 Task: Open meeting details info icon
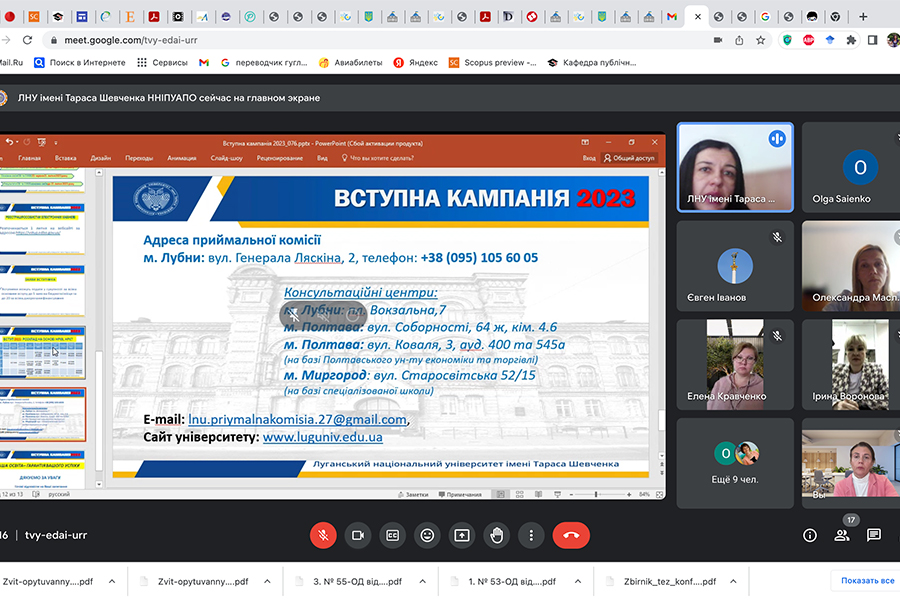[x=810, y=535]
